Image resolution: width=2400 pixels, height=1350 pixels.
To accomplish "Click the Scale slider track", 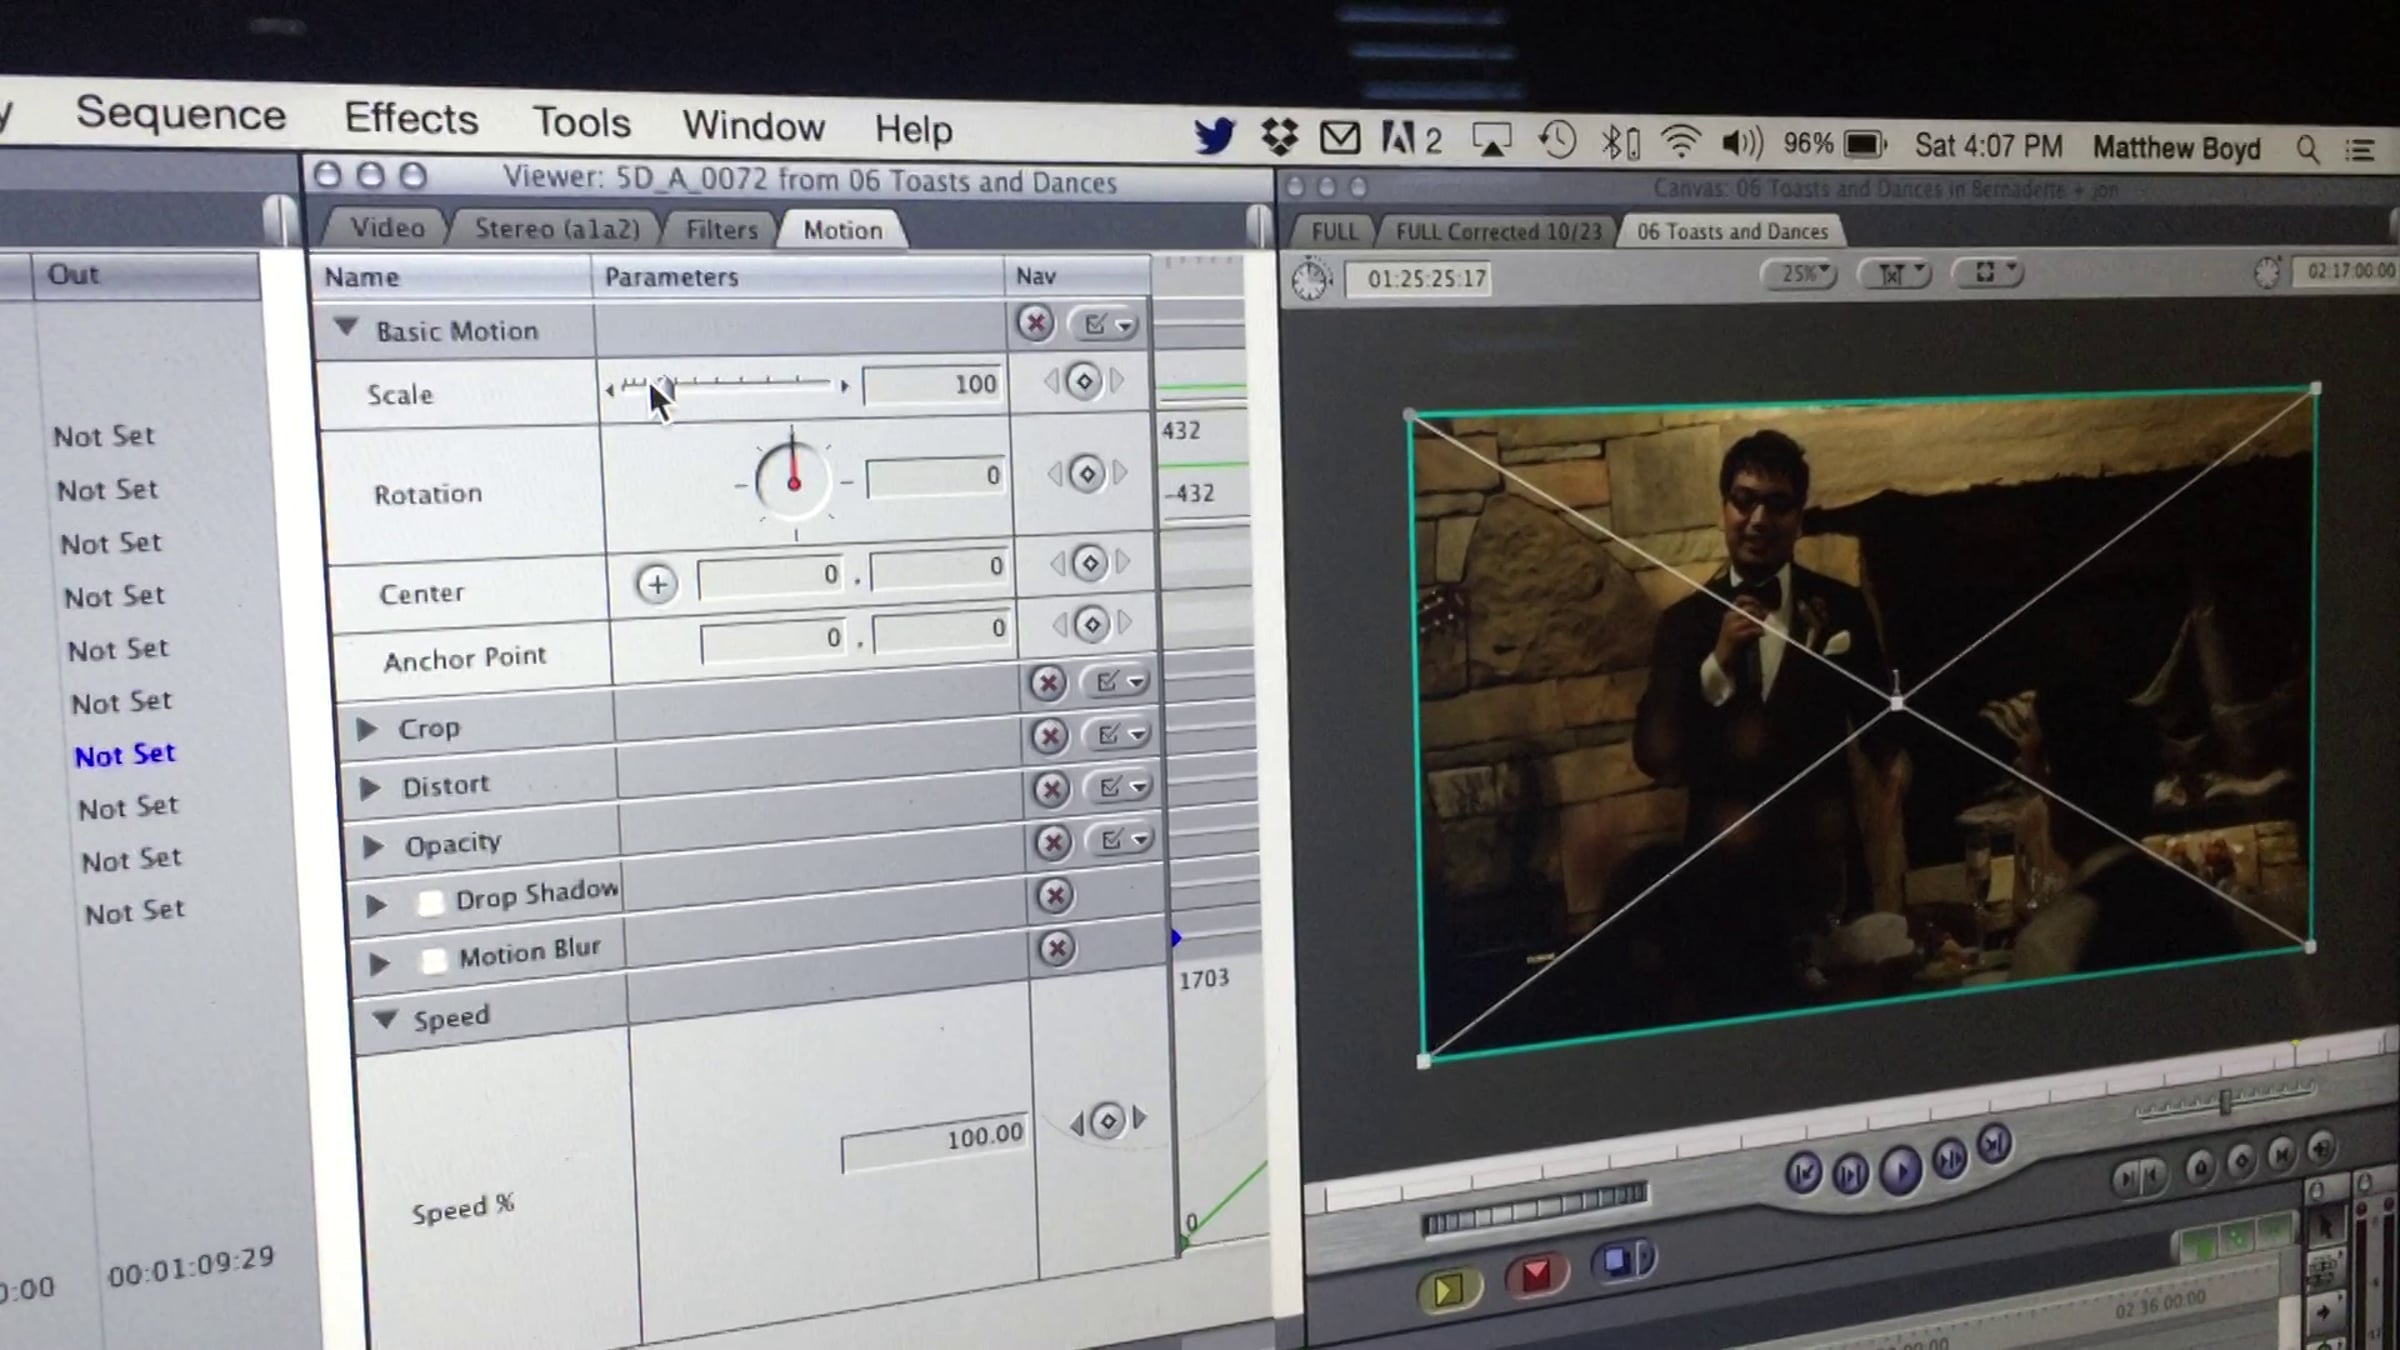I will (x=760, y=383).
